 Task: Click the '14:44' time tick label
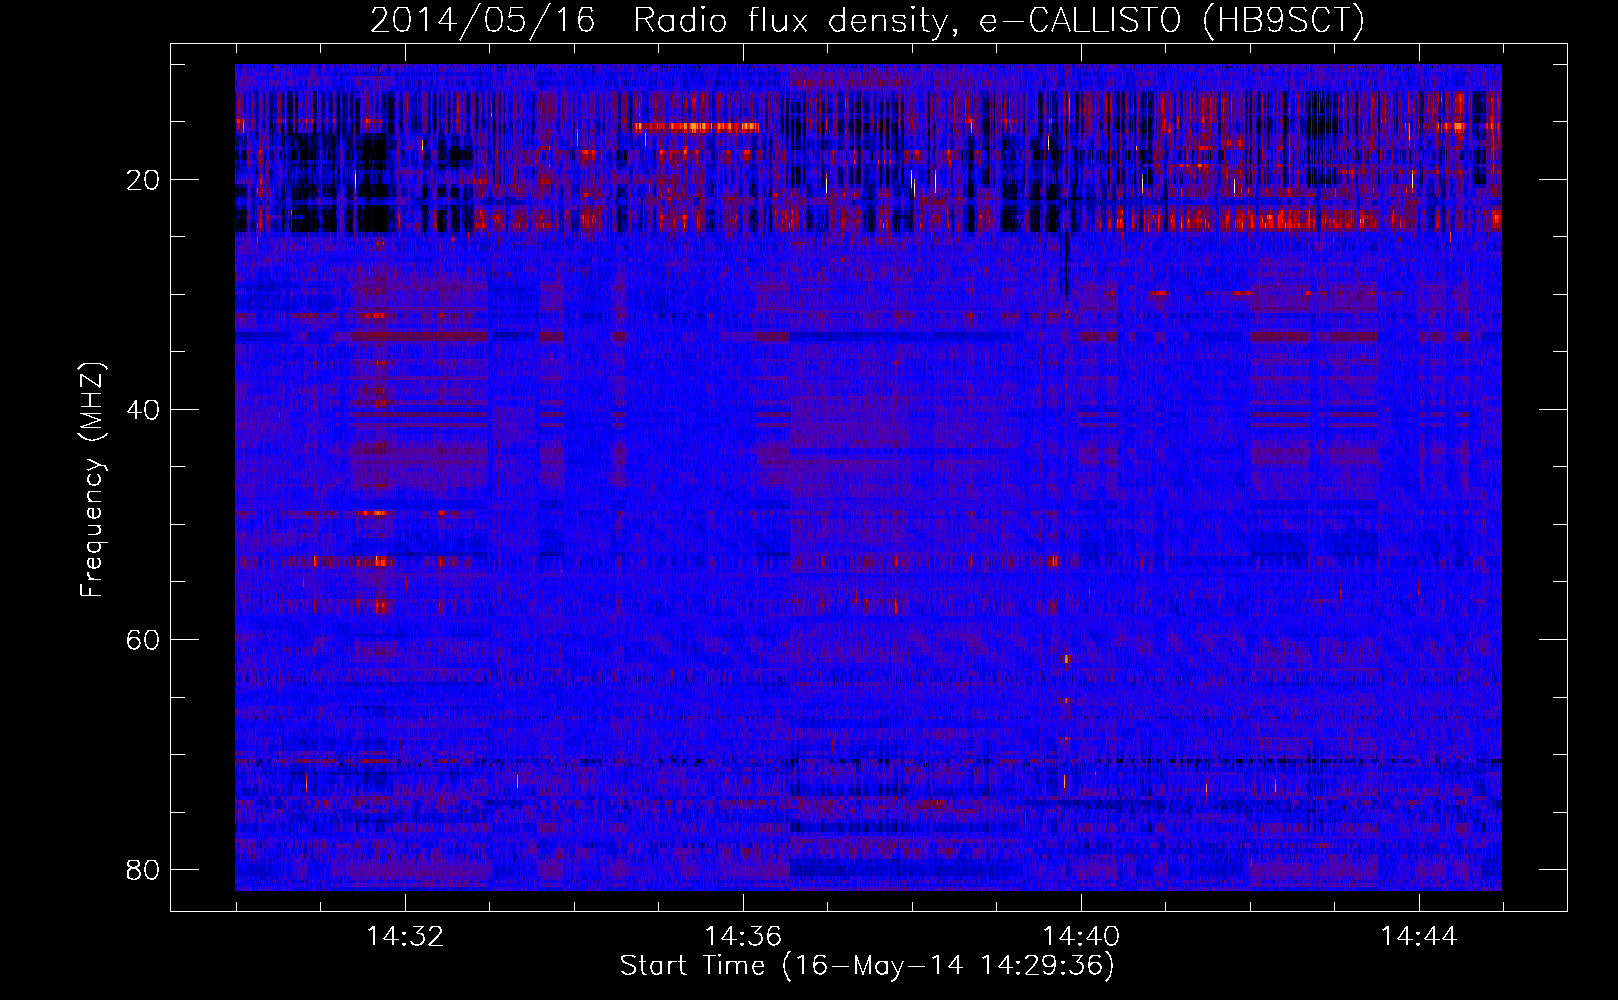tap(1419, 937)
